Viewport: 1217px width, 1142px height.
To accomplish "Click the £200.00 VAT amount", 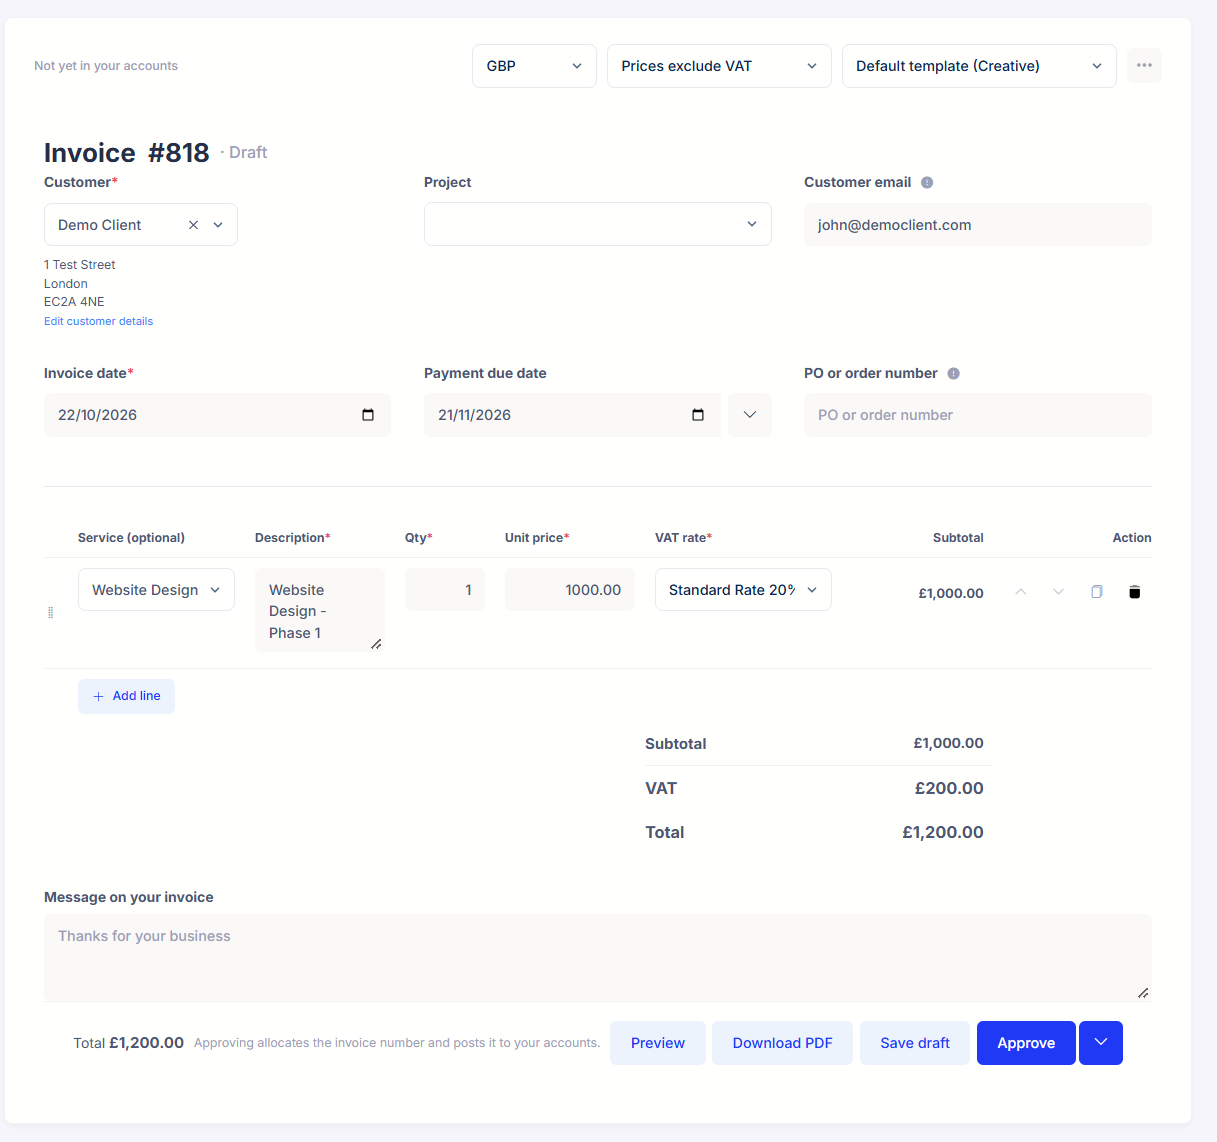I will point(949,788).
